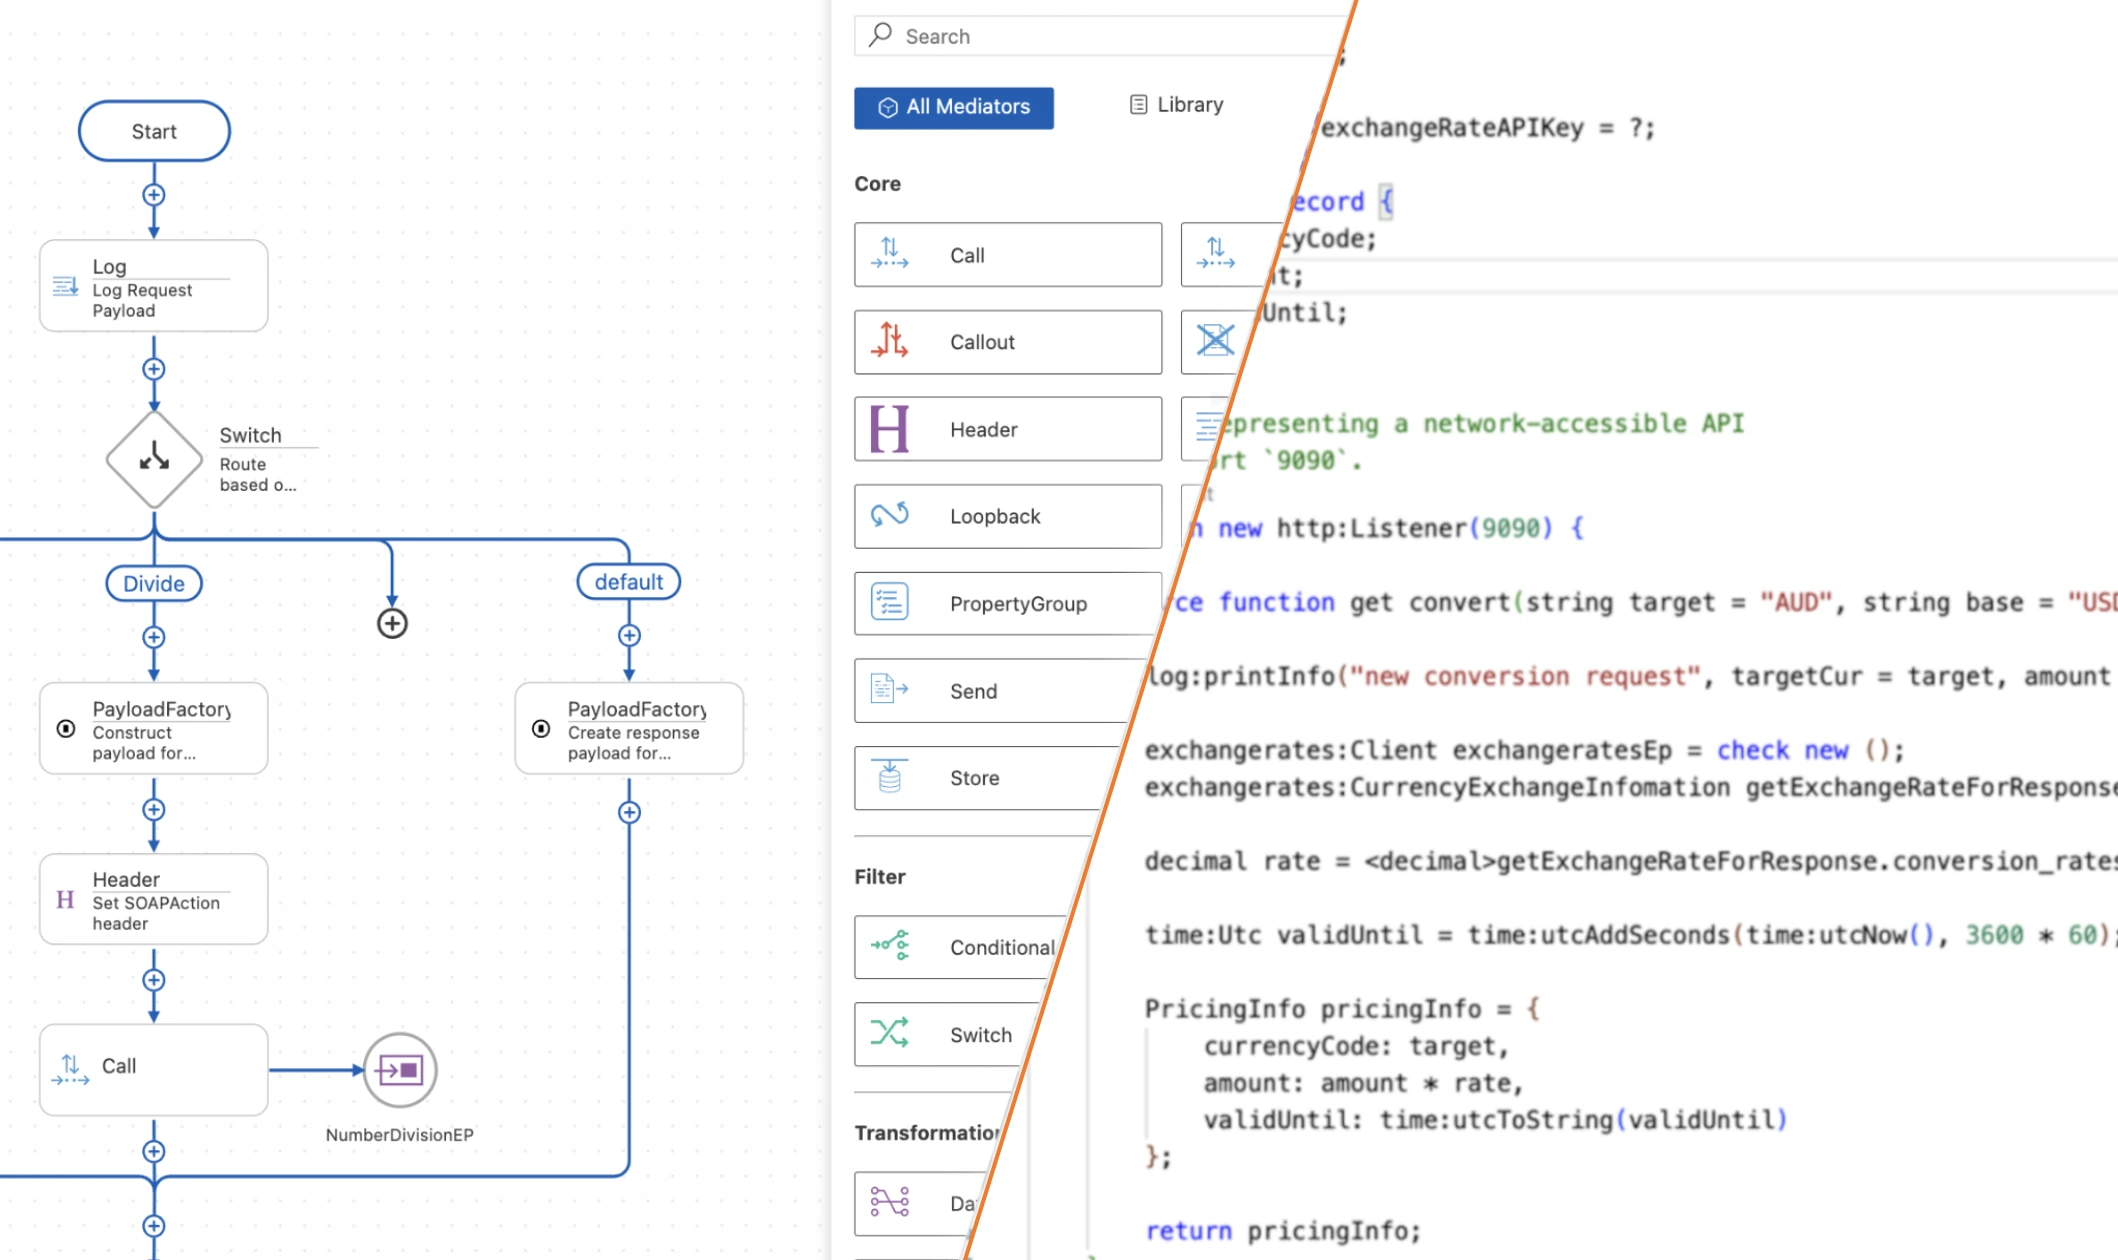Add Store mediator from palette
The height and width of the screenshot is (1260, 2118).
[x=986, y=778]
